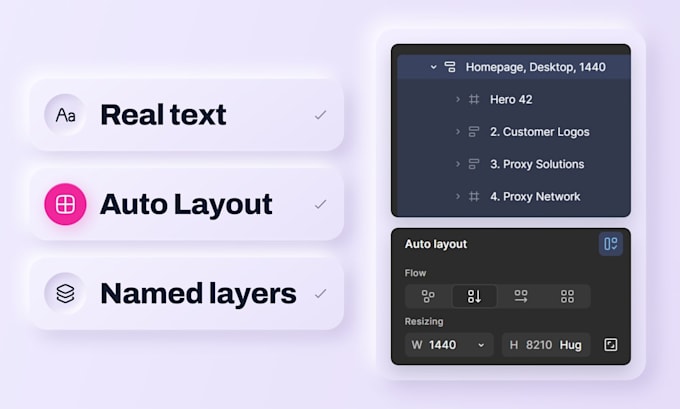Image resolution: width=680 pixels, height=409 pixels.
Task: Select the 3. Proxy Solutions layer name
Action: click(537, 164)
